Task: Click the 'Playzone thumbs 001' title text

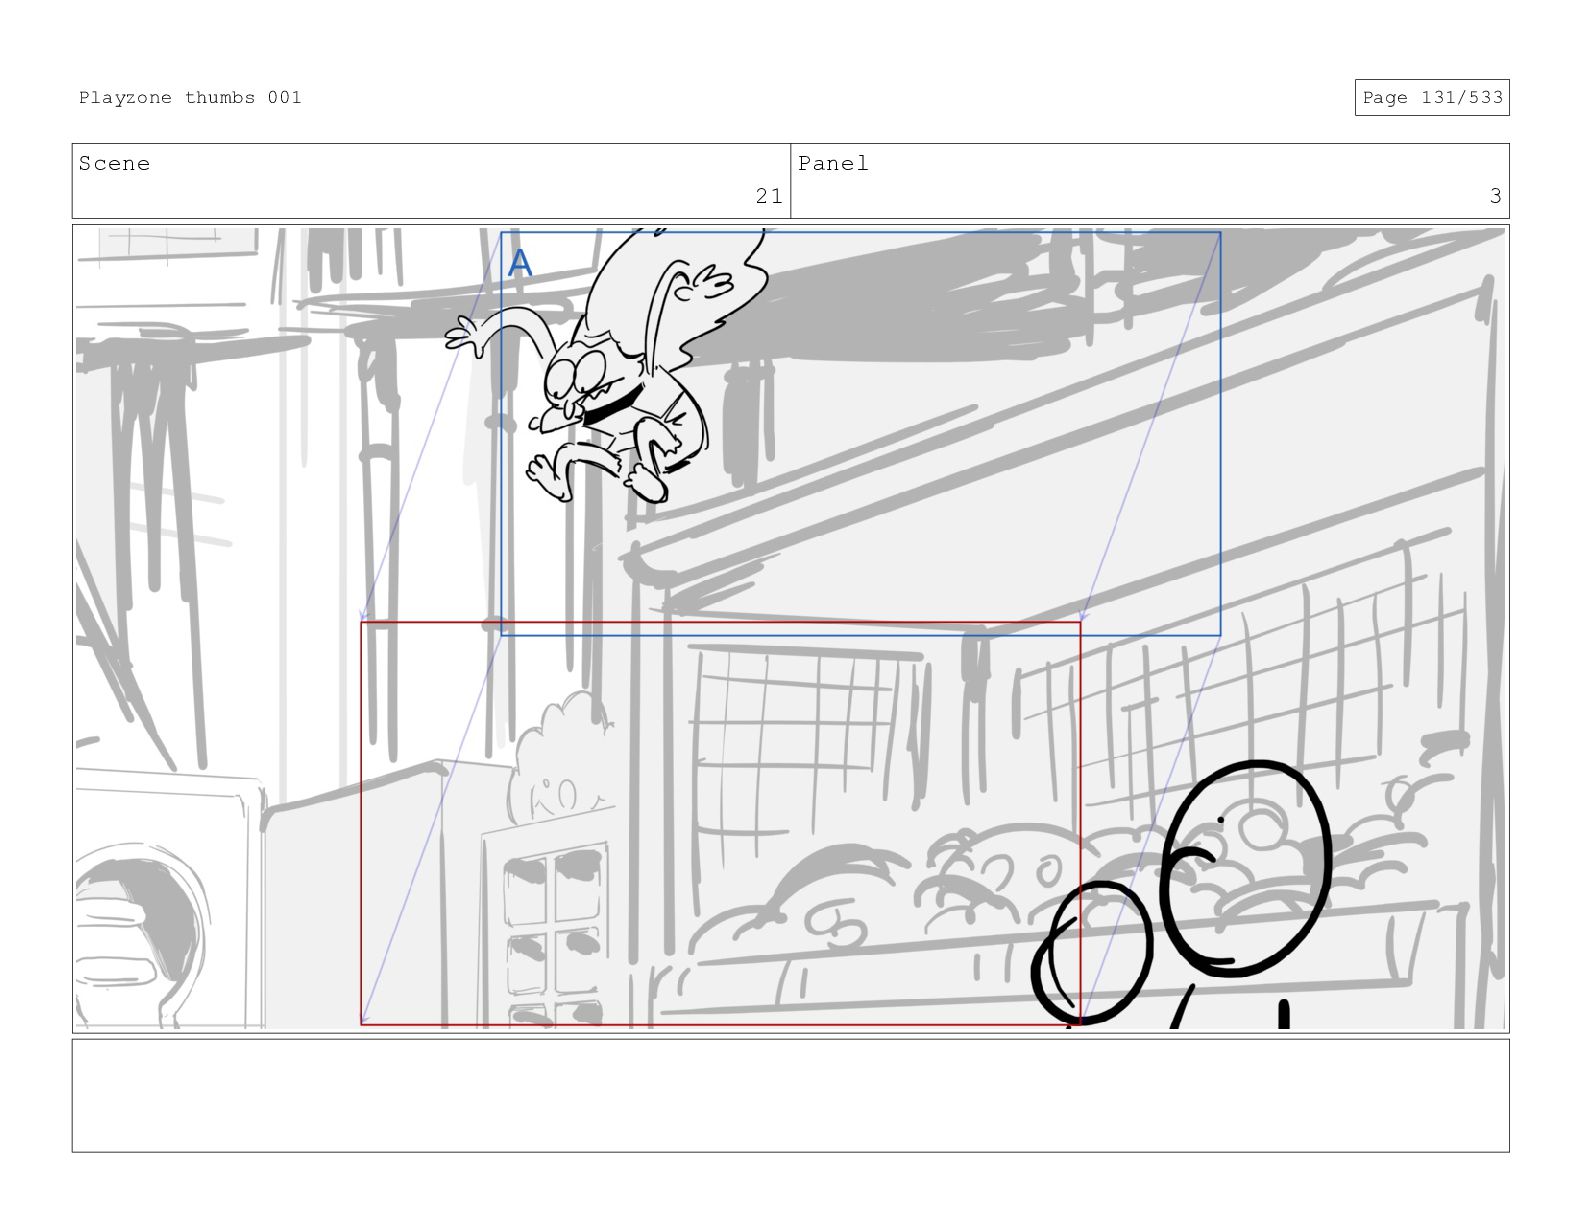Action: [190, 97]
